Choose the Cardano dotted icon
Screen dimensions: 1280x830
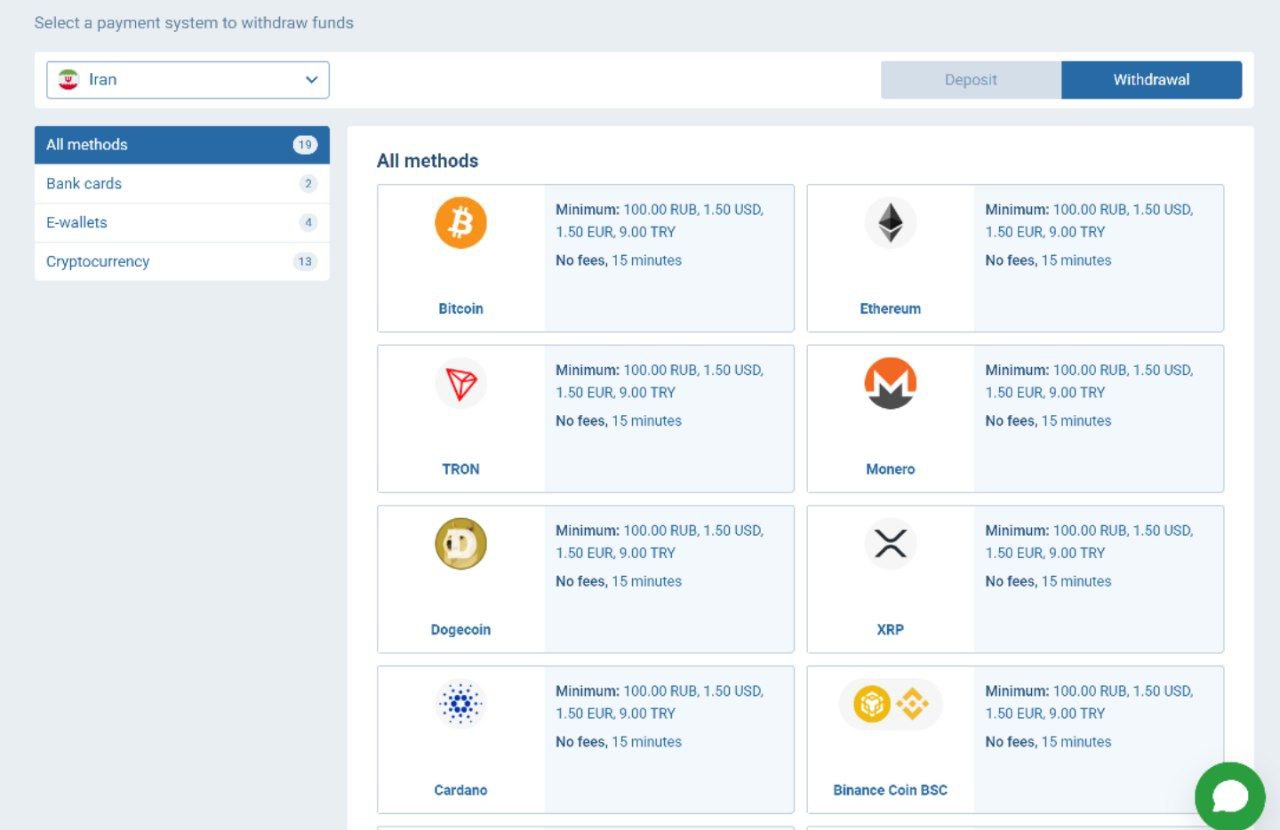click(x=460, y=704)
